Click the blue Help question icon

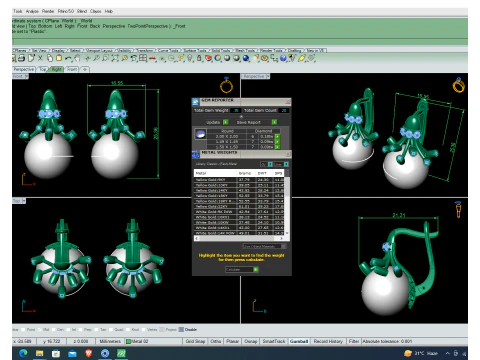click(x=283, y=58)
